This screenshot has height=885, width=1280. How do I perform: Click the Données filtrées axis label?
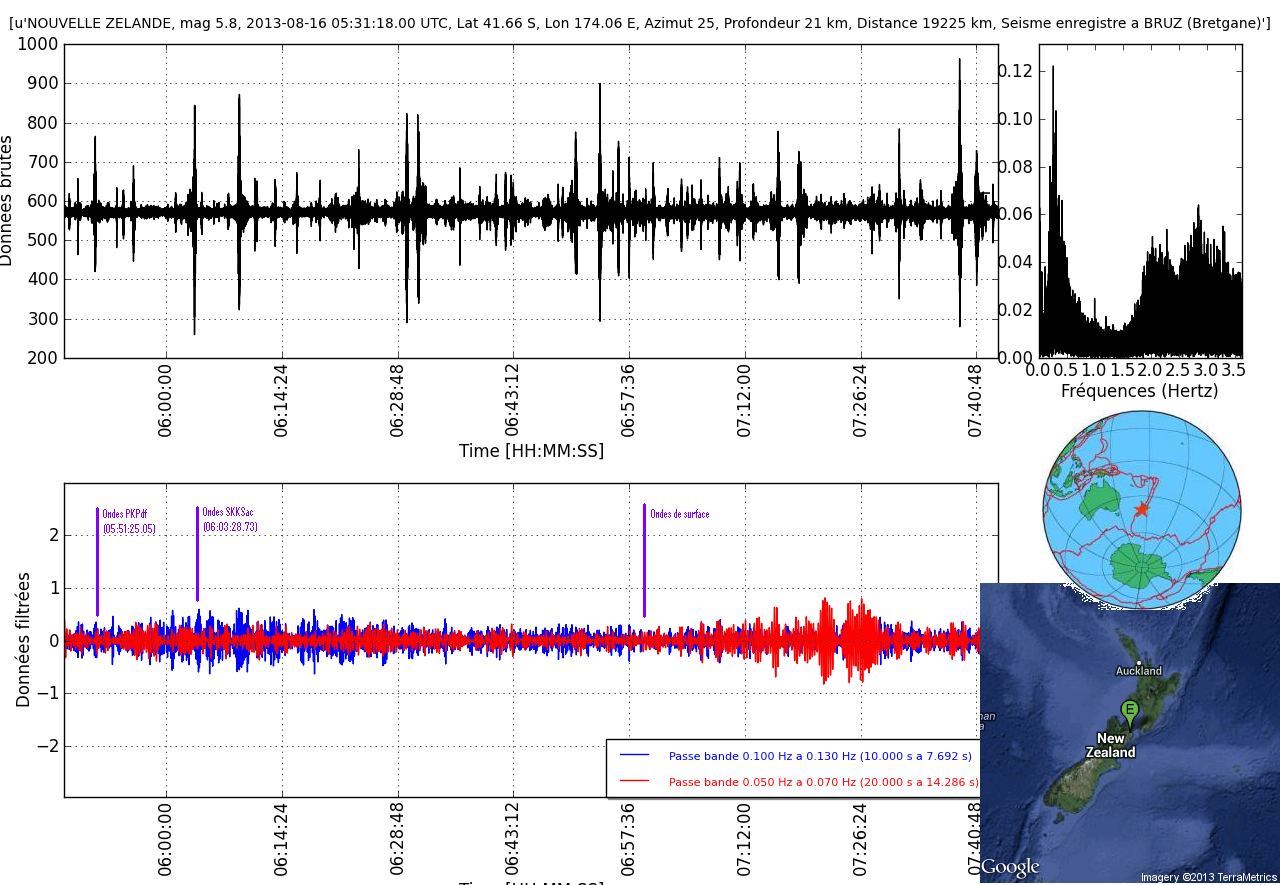click(22, 640)
